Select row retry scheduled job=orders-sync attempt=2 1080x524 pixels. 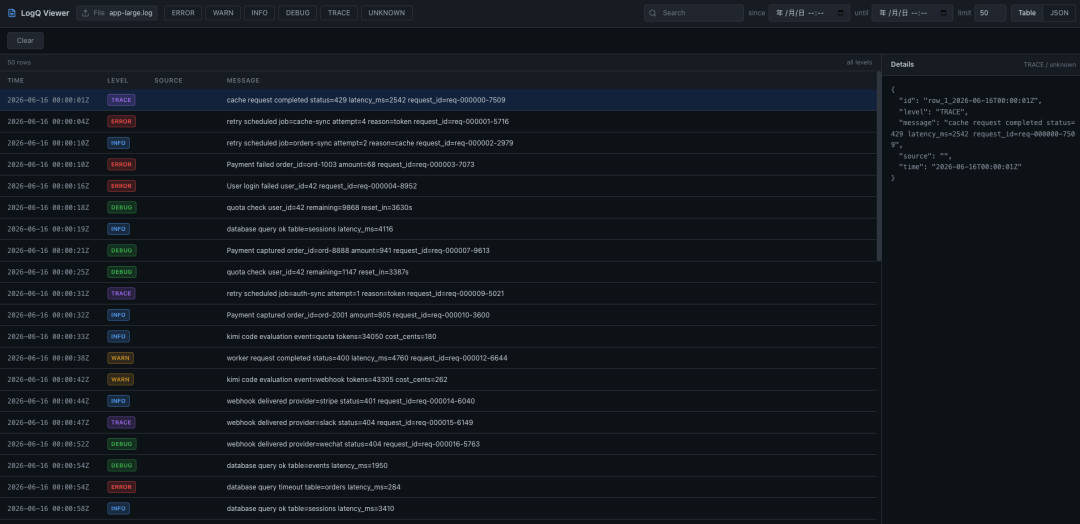point(438,143)
